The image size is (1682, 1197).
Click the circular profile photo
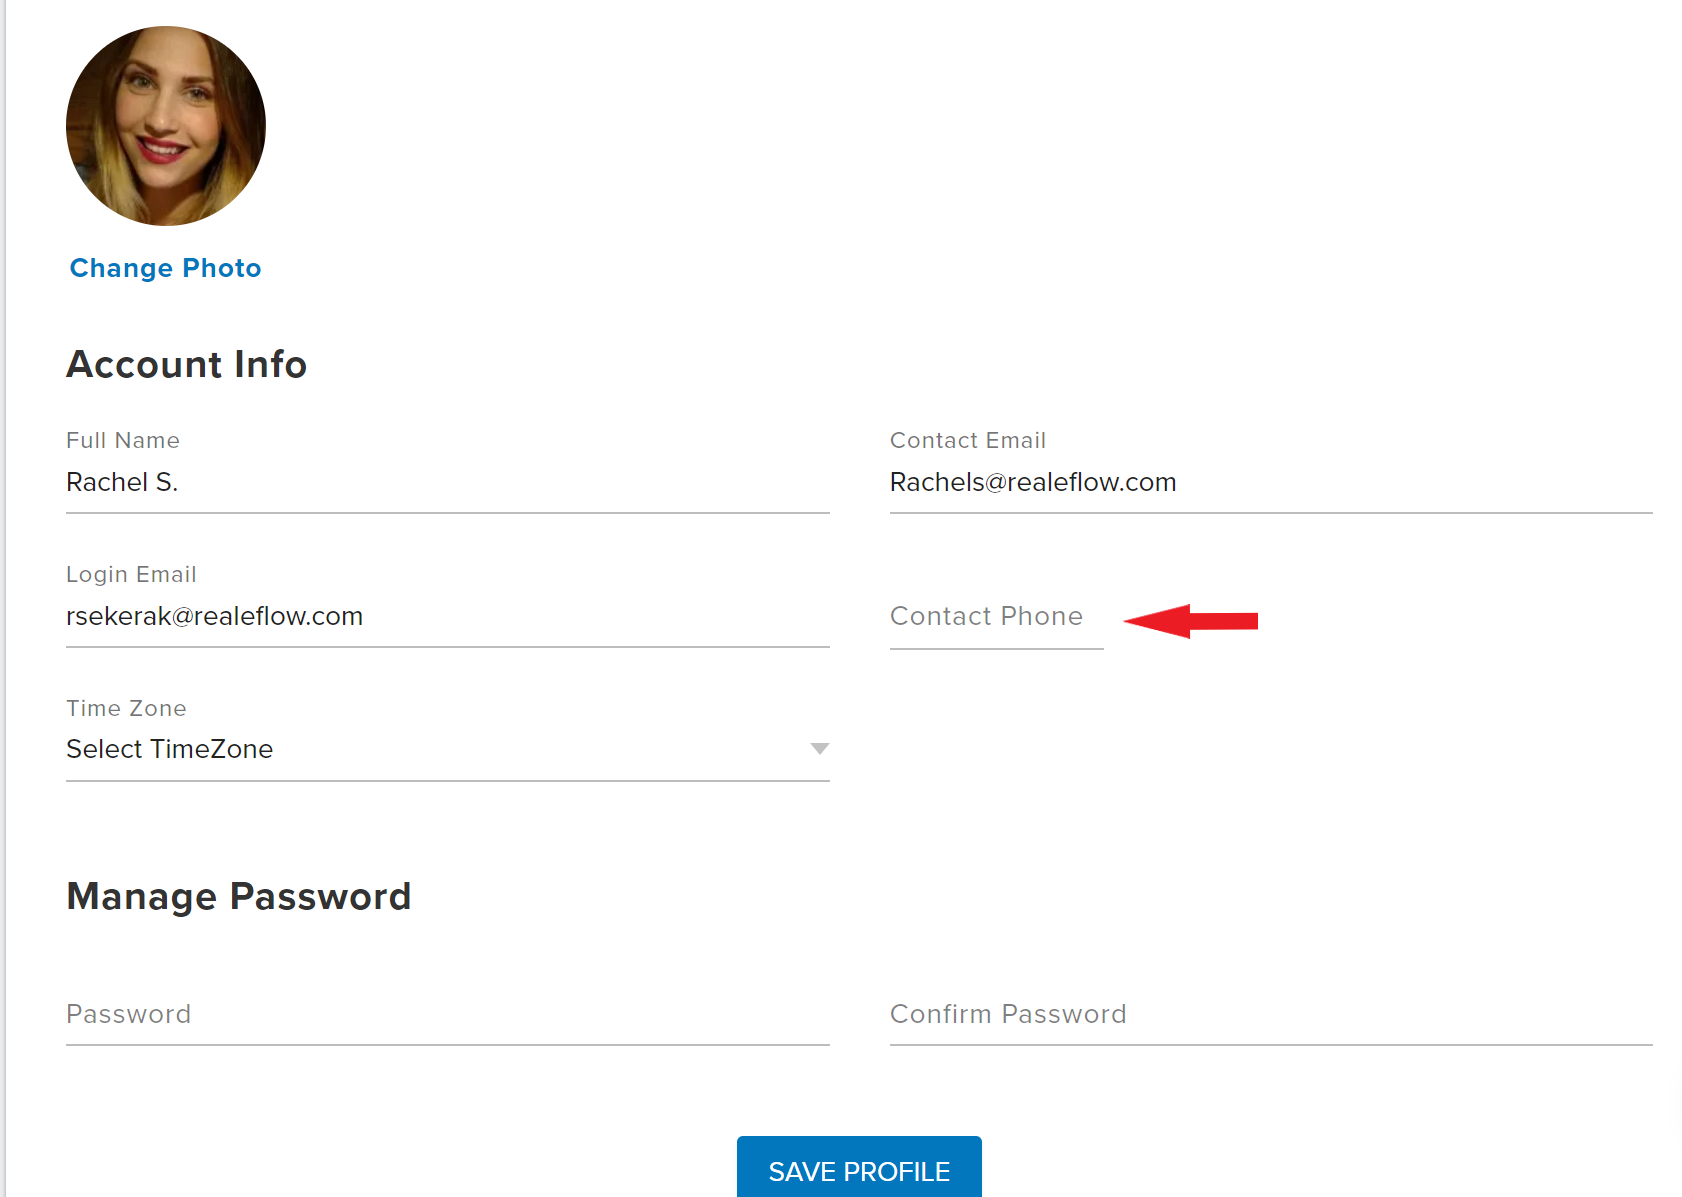(x=166, y=126)
